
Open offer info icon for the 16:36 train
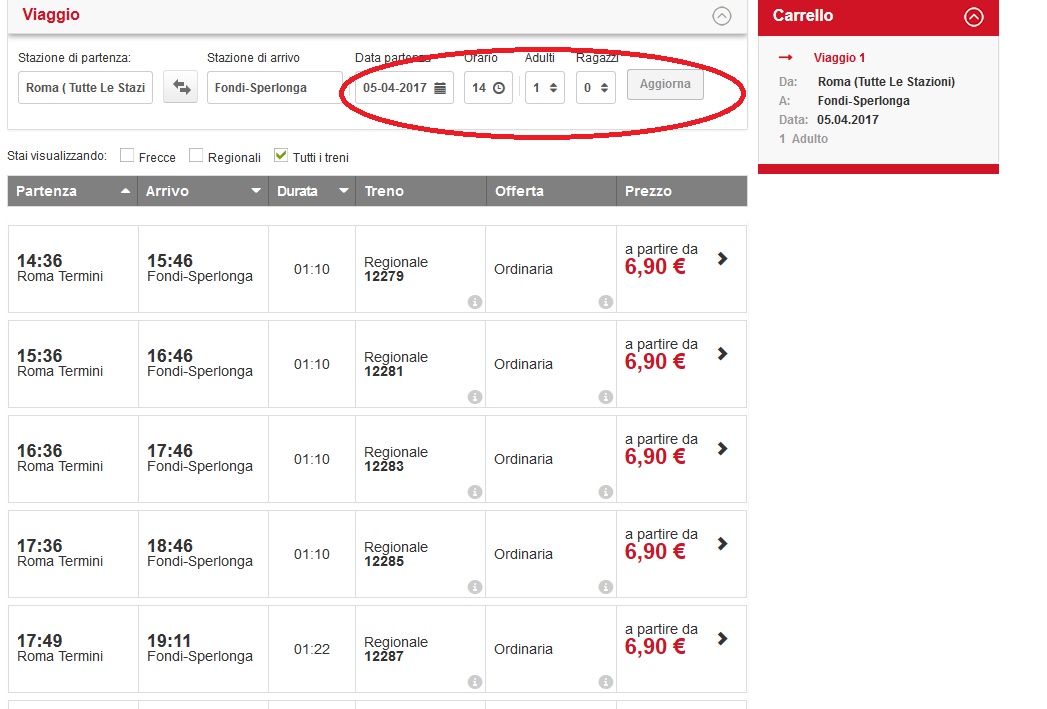pyautogui.click(x=606, y=492)
